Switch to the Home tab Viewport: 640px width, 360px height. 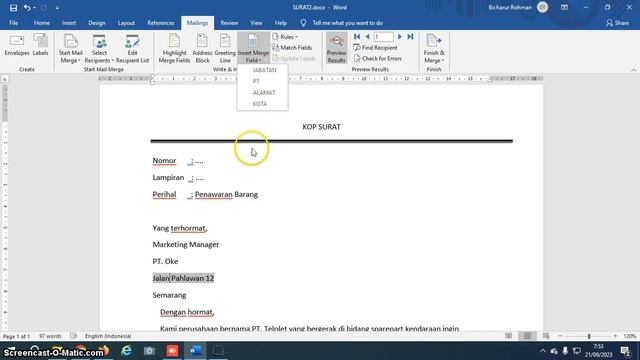(x=42, y=23)
